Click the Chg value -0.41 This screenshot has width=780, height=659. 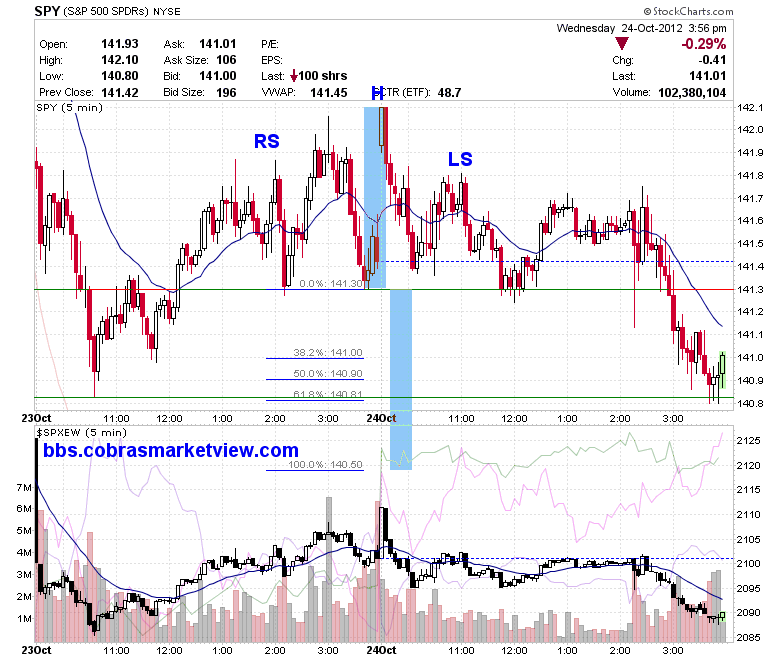tap(712, 60)
